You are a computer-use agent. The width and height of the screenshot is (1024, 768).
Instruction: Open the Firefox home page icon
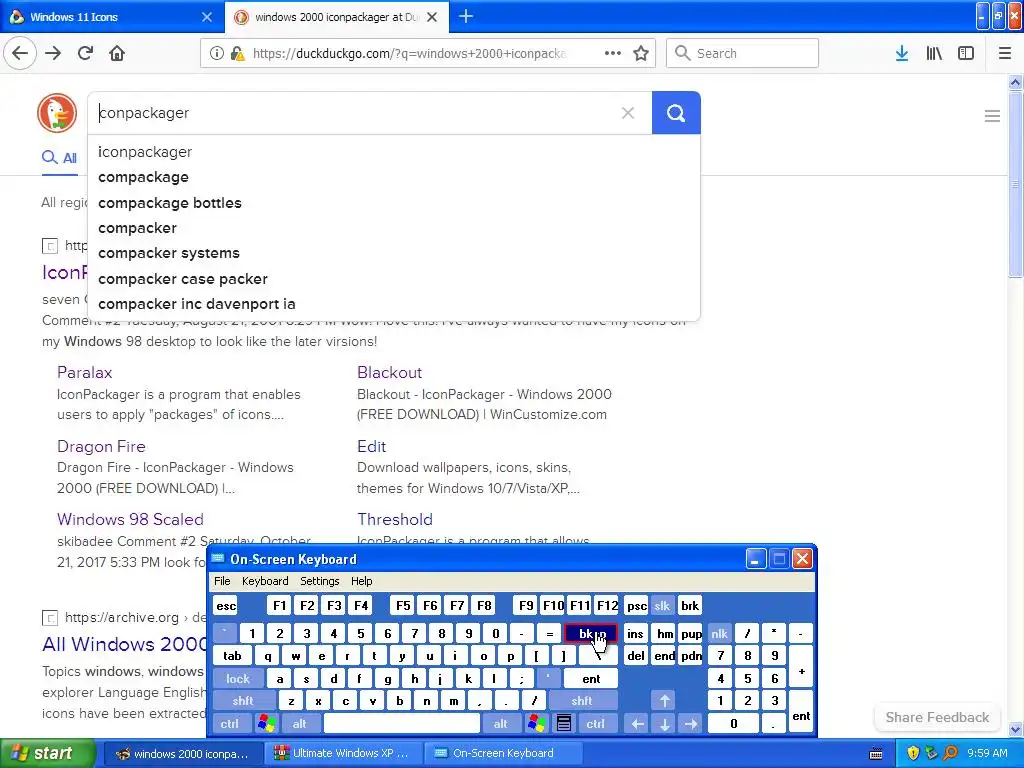[117, 53]
